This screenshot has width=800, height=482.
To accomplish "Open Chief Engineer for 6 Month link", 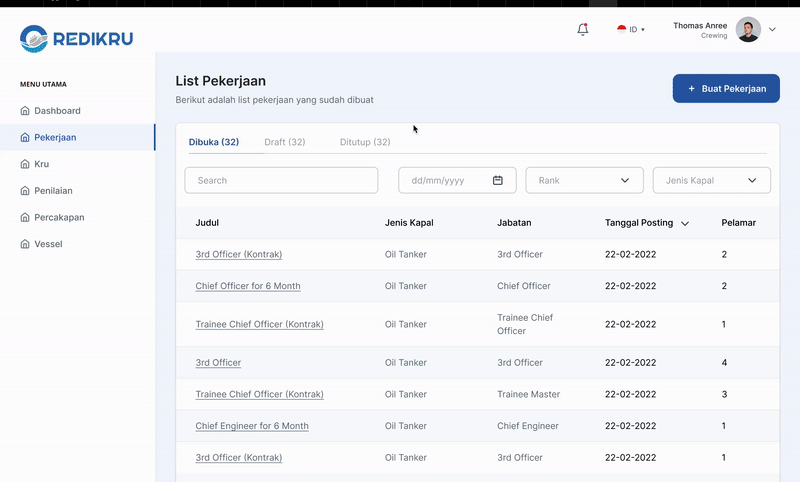I will point(252,425).
